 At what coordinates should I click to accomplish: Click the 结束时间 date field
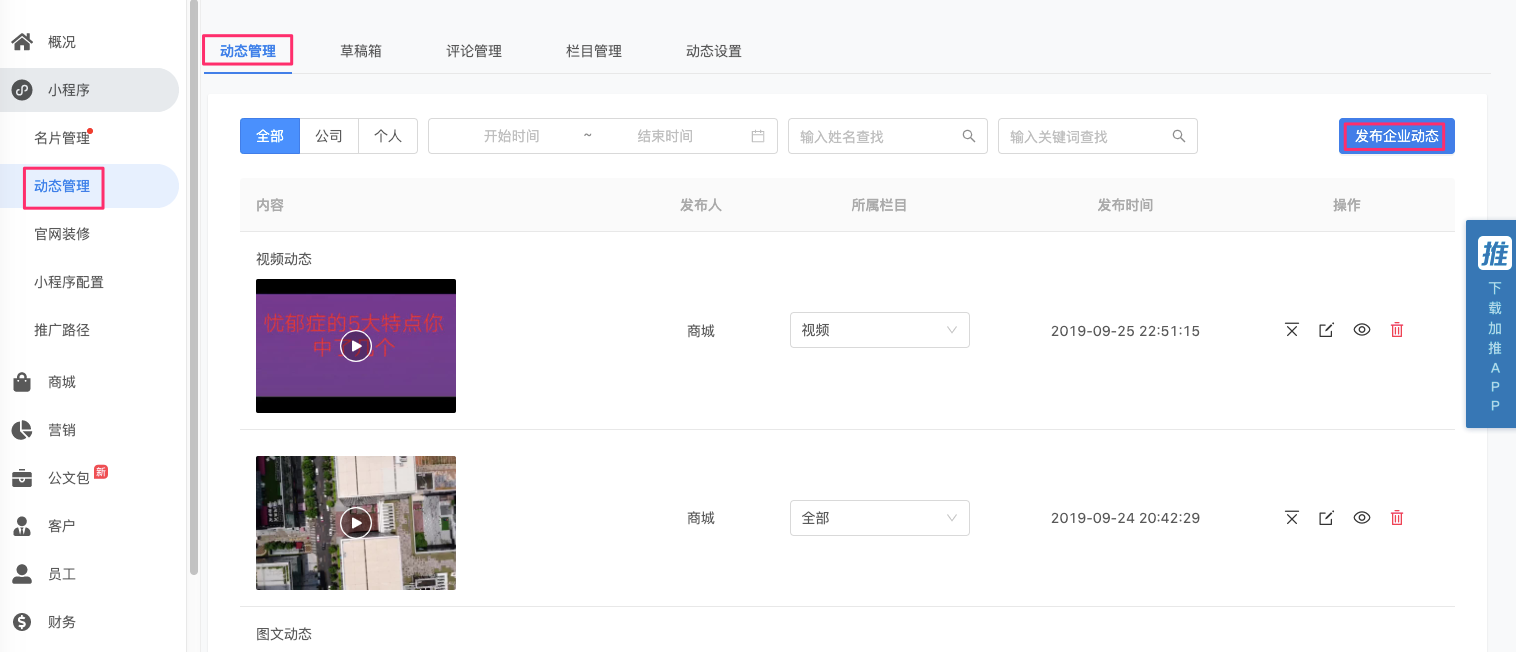pyautogui.click(x=665, y=136)
